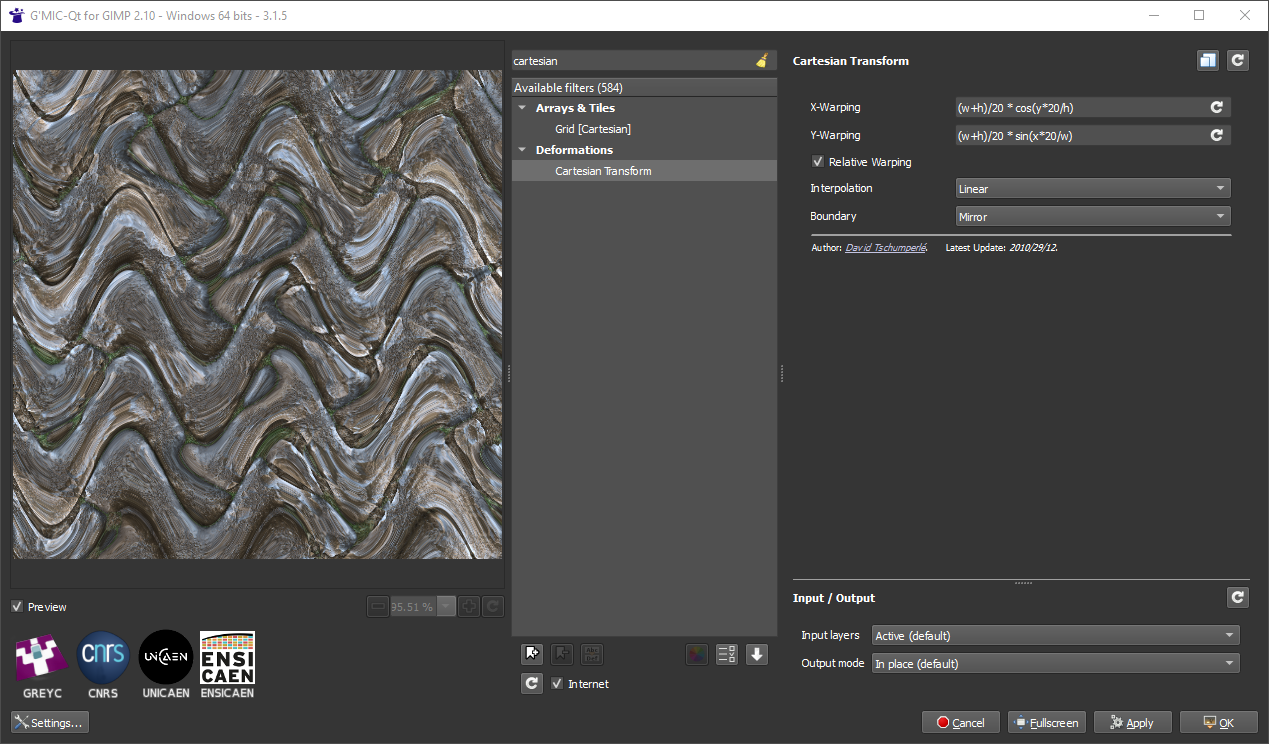Open the Interpolation dropdown

click(1092, 188)
